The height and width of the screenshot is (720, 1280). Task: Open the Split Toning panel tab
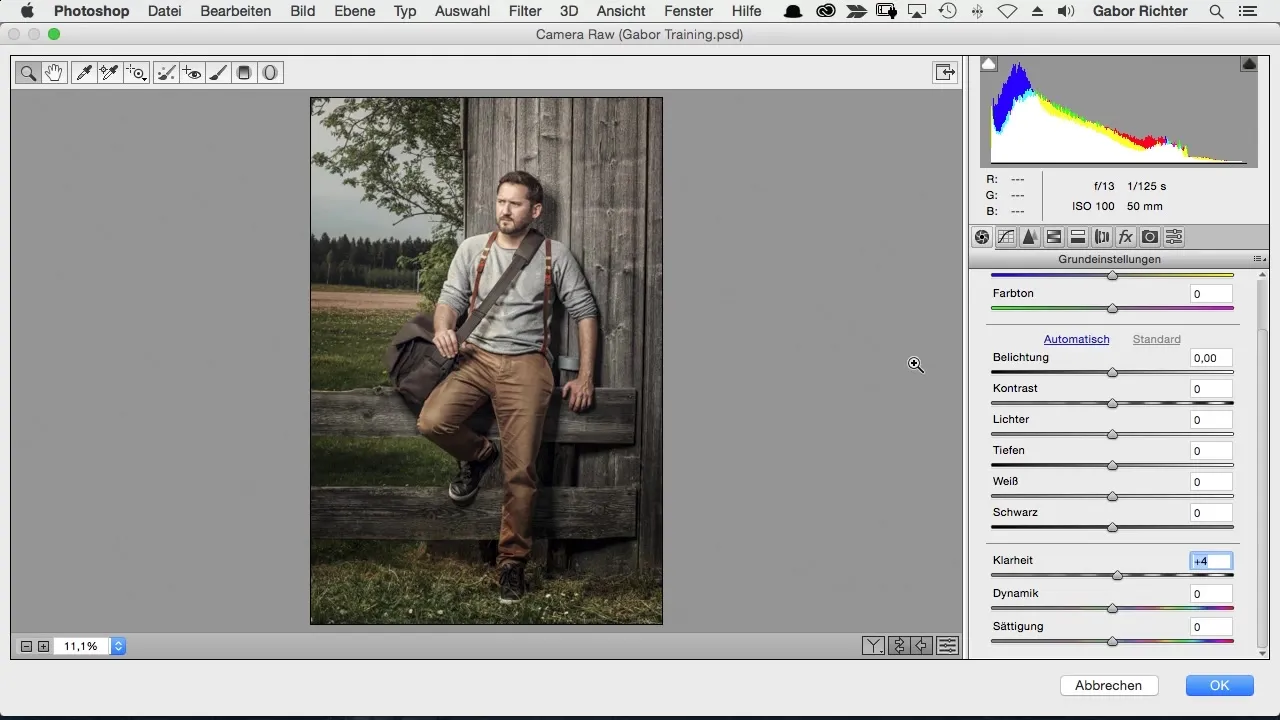1078,237
